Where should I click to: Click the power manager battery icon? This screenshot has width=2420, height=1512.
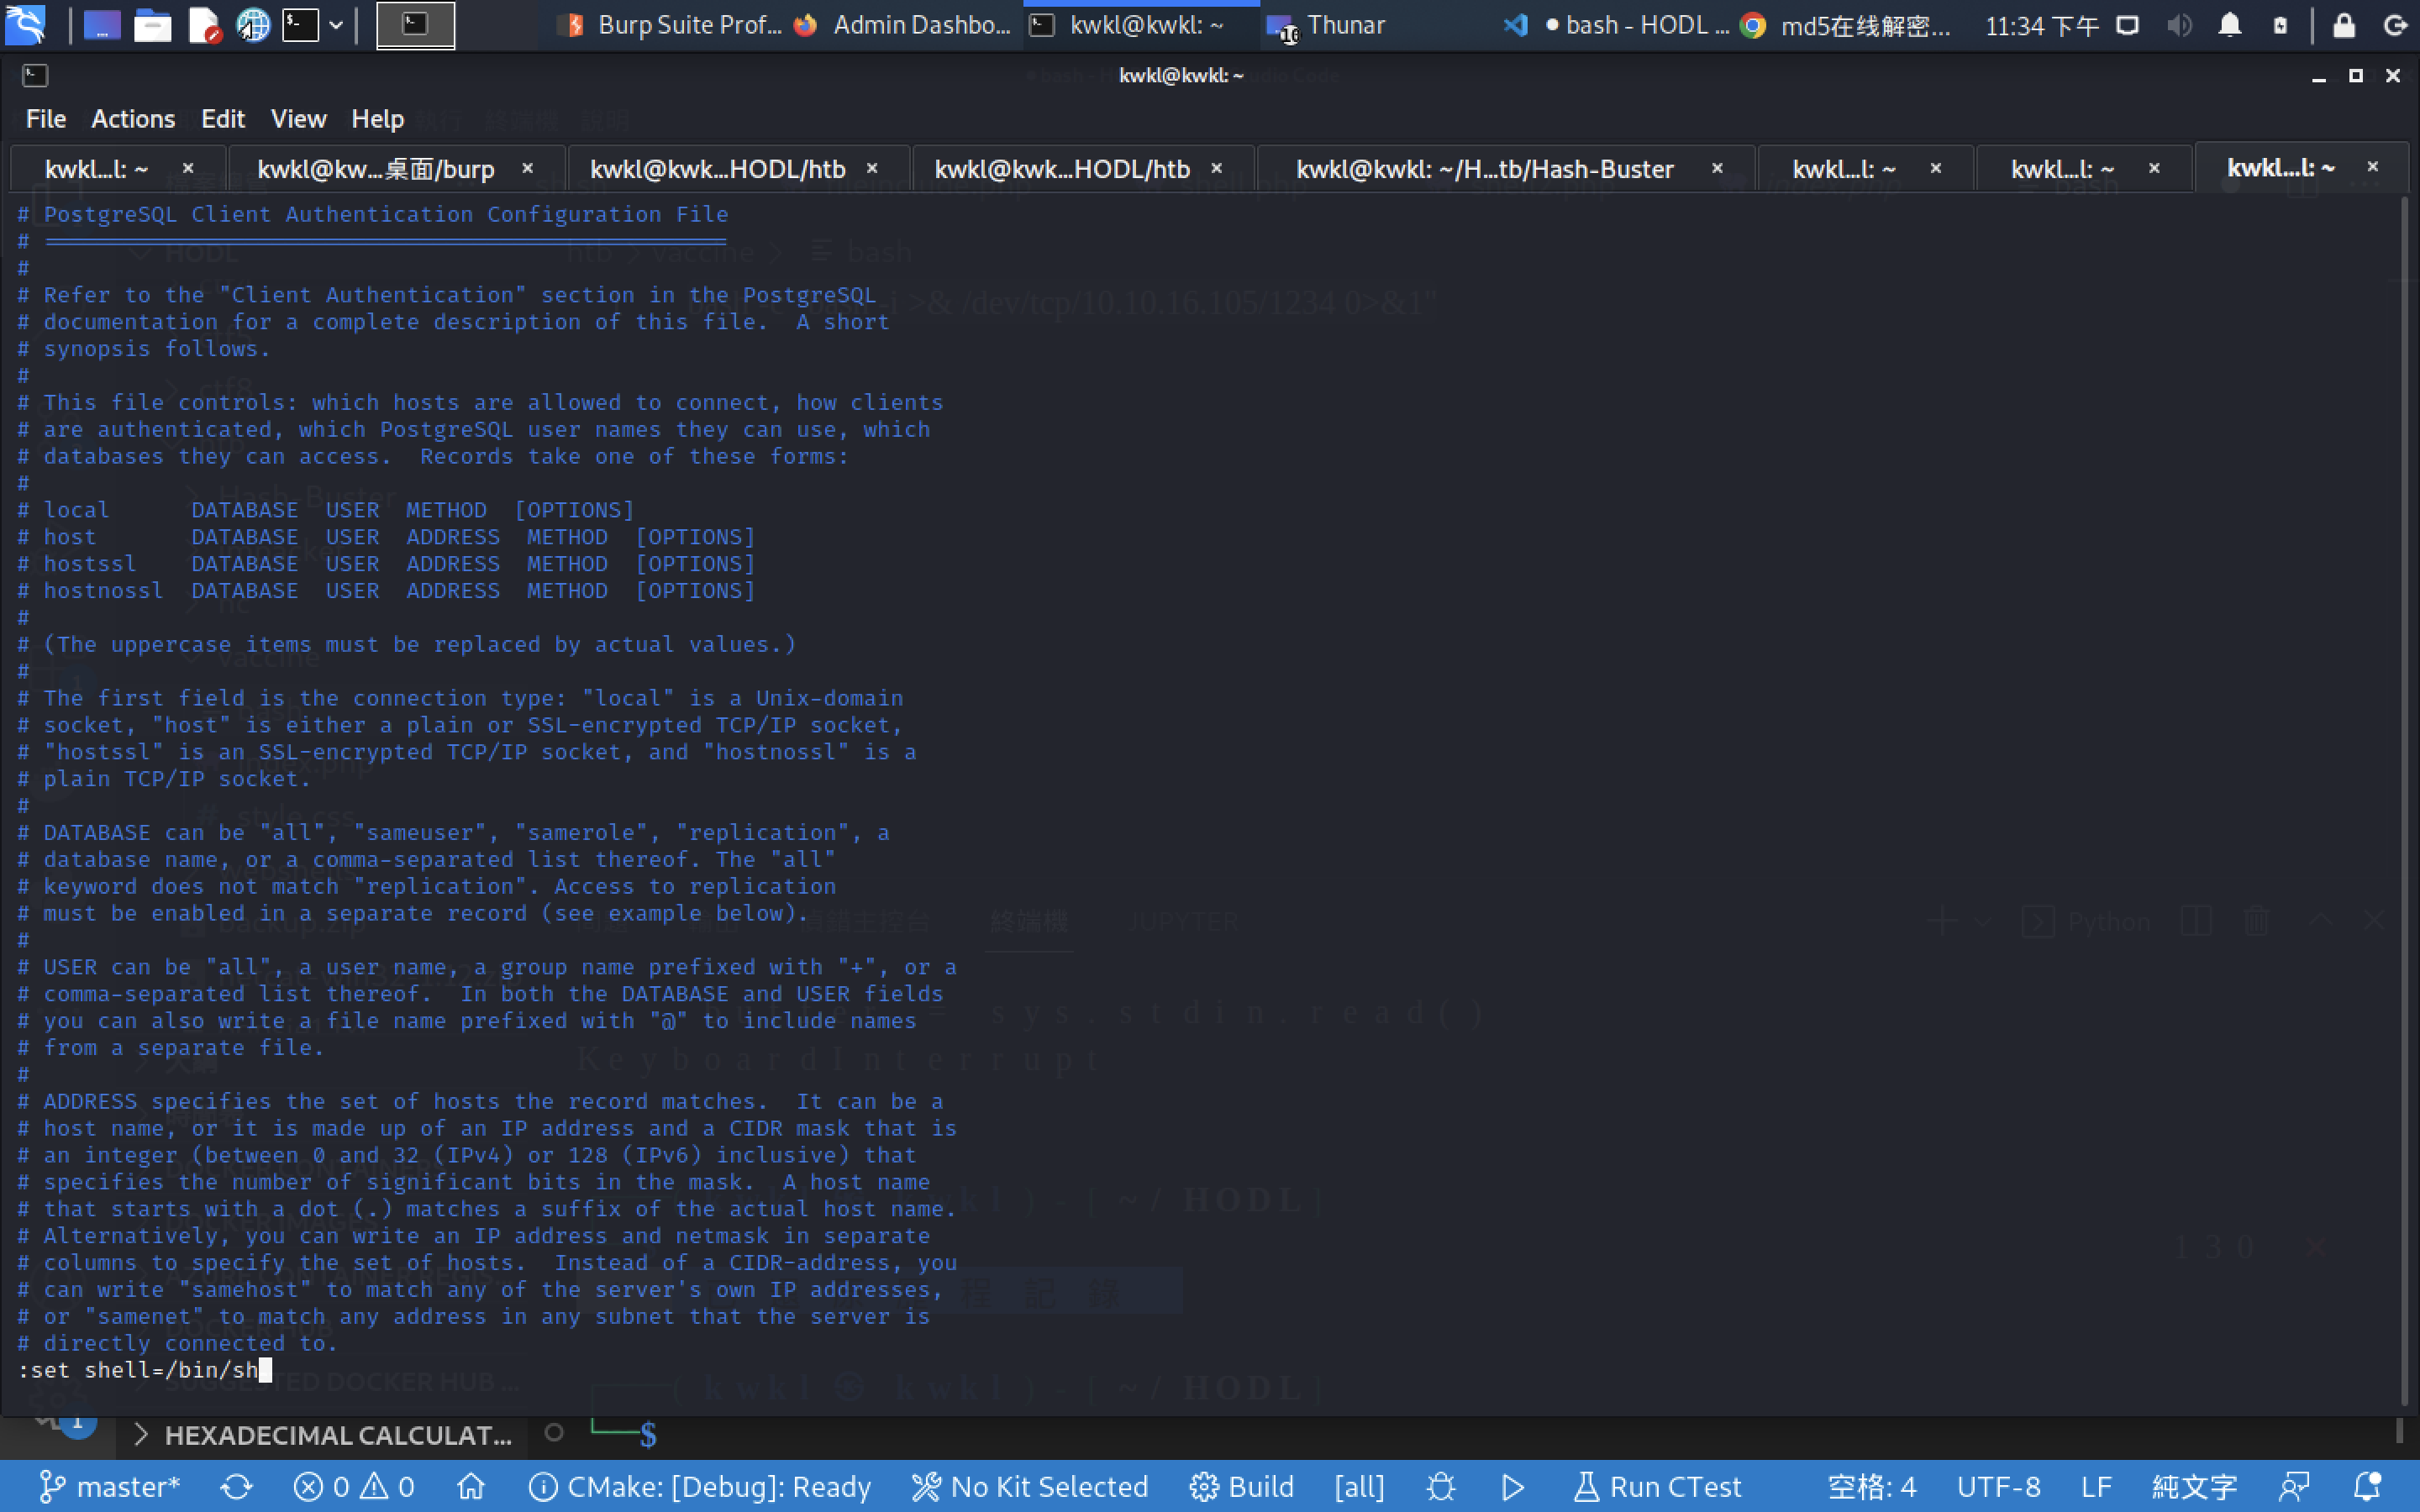pos(2280,25)
